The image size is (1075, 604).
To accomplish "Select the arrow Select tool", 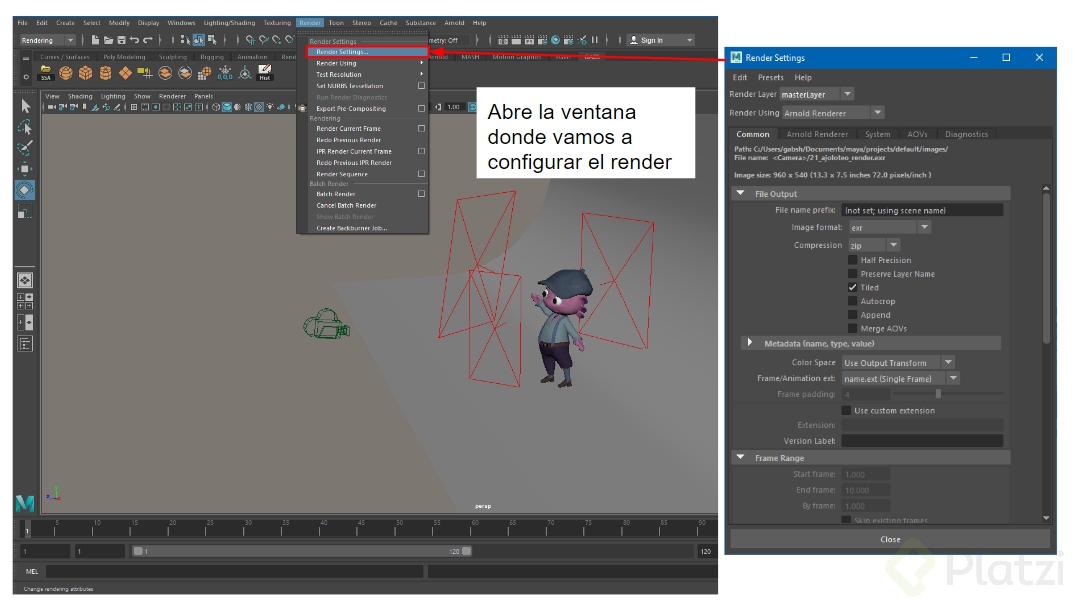I will coord(25,106).
